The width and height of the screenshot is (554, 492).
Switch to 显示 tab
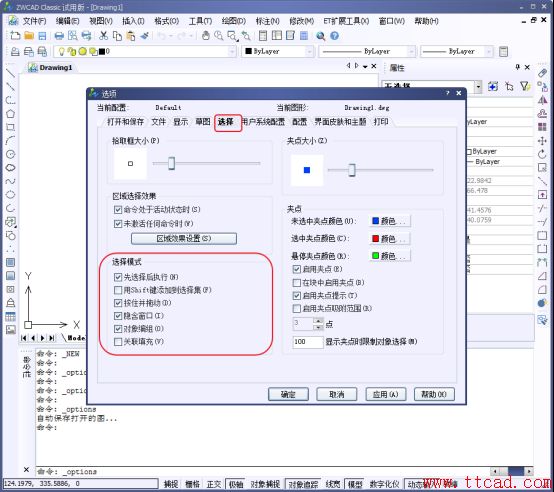pos(181,122)
